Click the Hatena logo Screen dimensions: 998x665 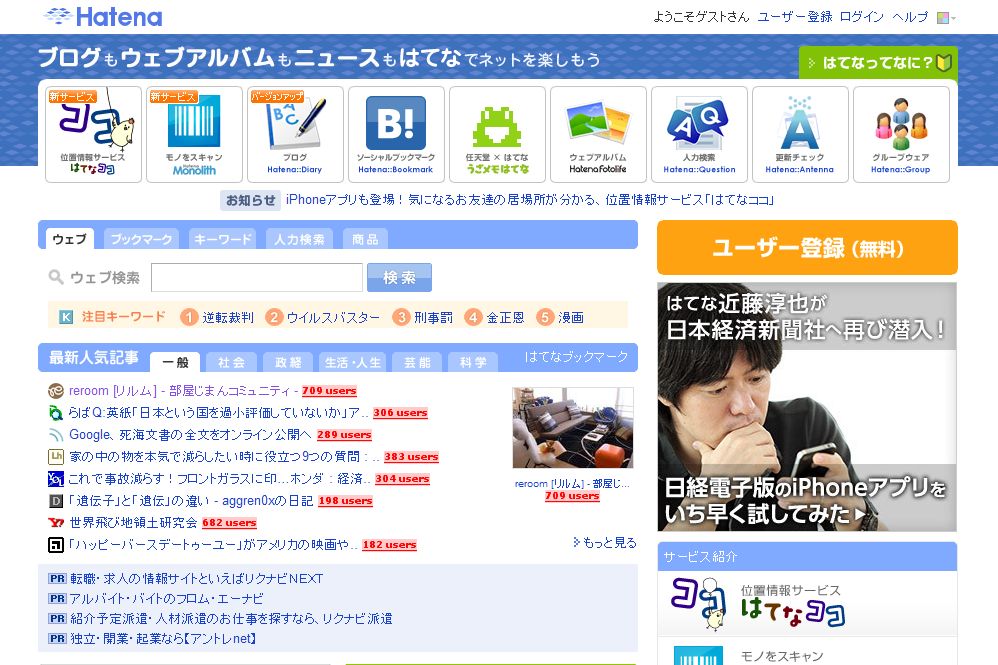tap(102, 17)
